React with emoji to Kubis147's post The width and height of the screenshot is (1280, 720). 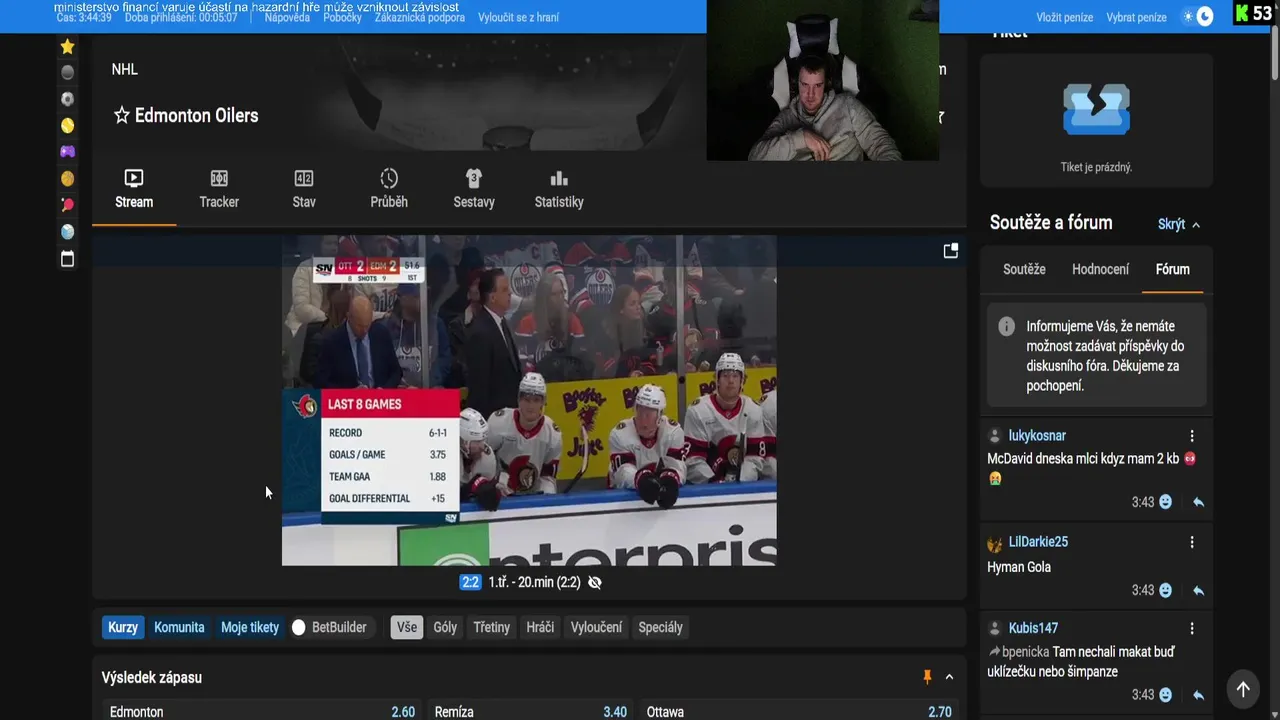coord(1165,694)
